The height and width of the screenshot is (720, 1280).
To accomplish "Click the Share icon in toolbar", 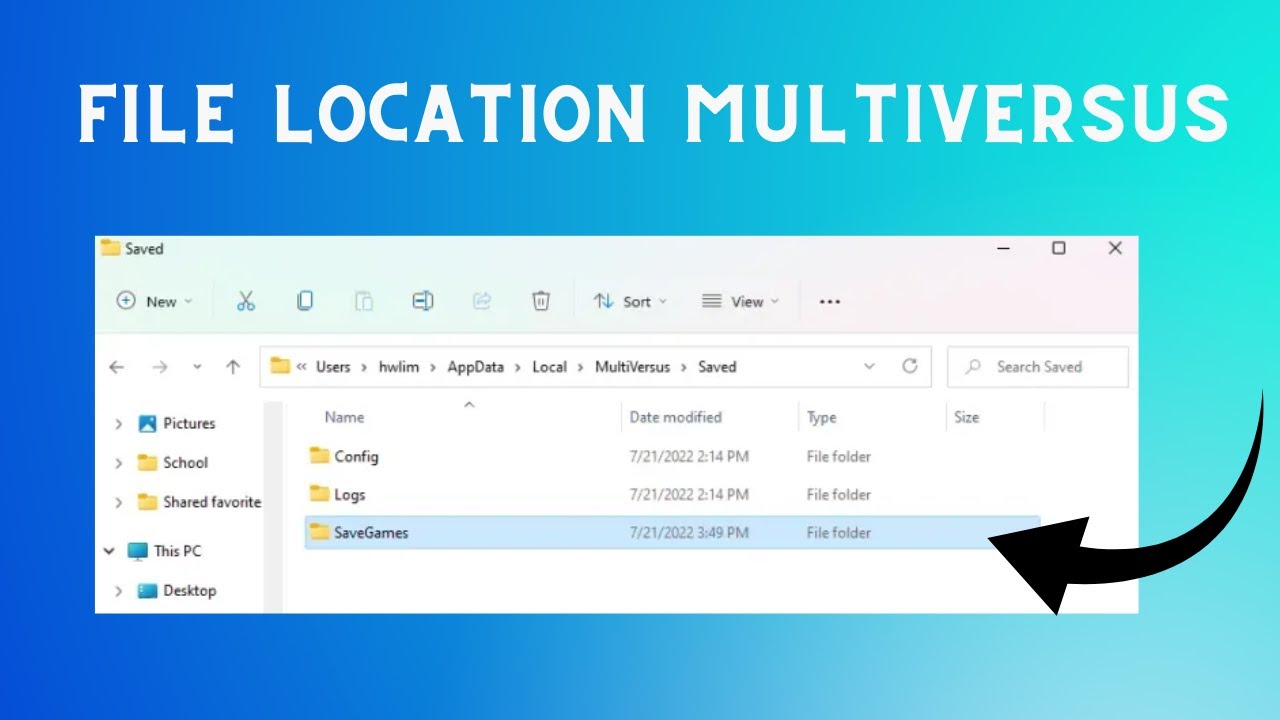I will click(481, 301).
